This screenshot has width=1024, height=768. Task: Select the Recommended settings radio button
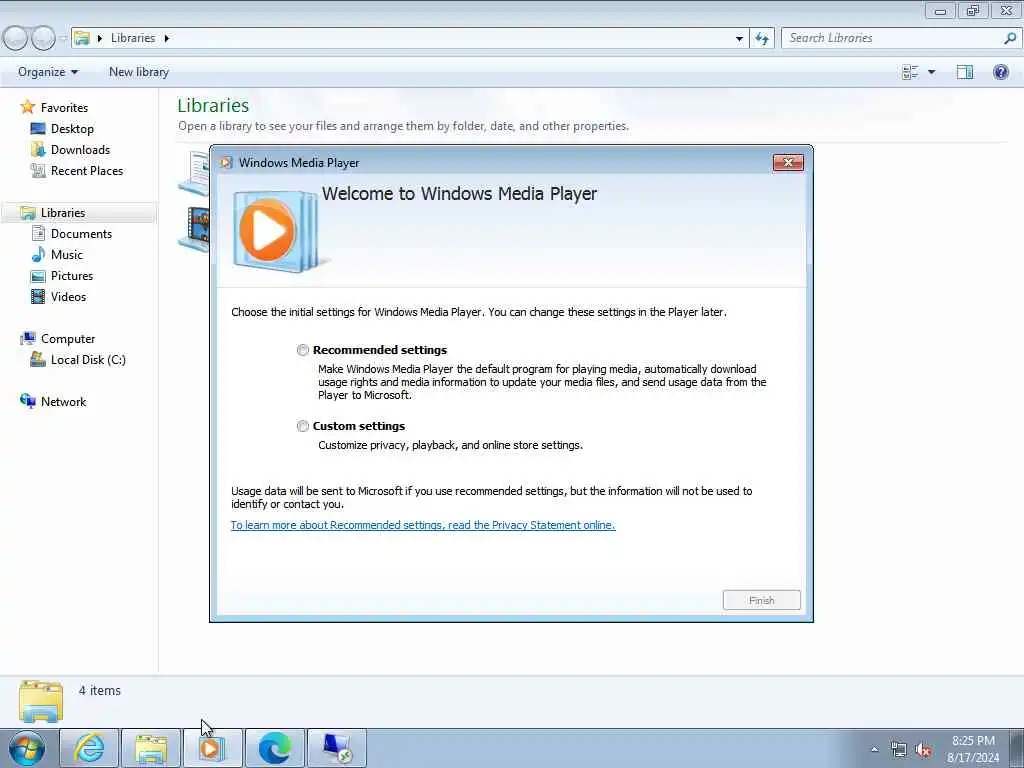pos(302,350)
